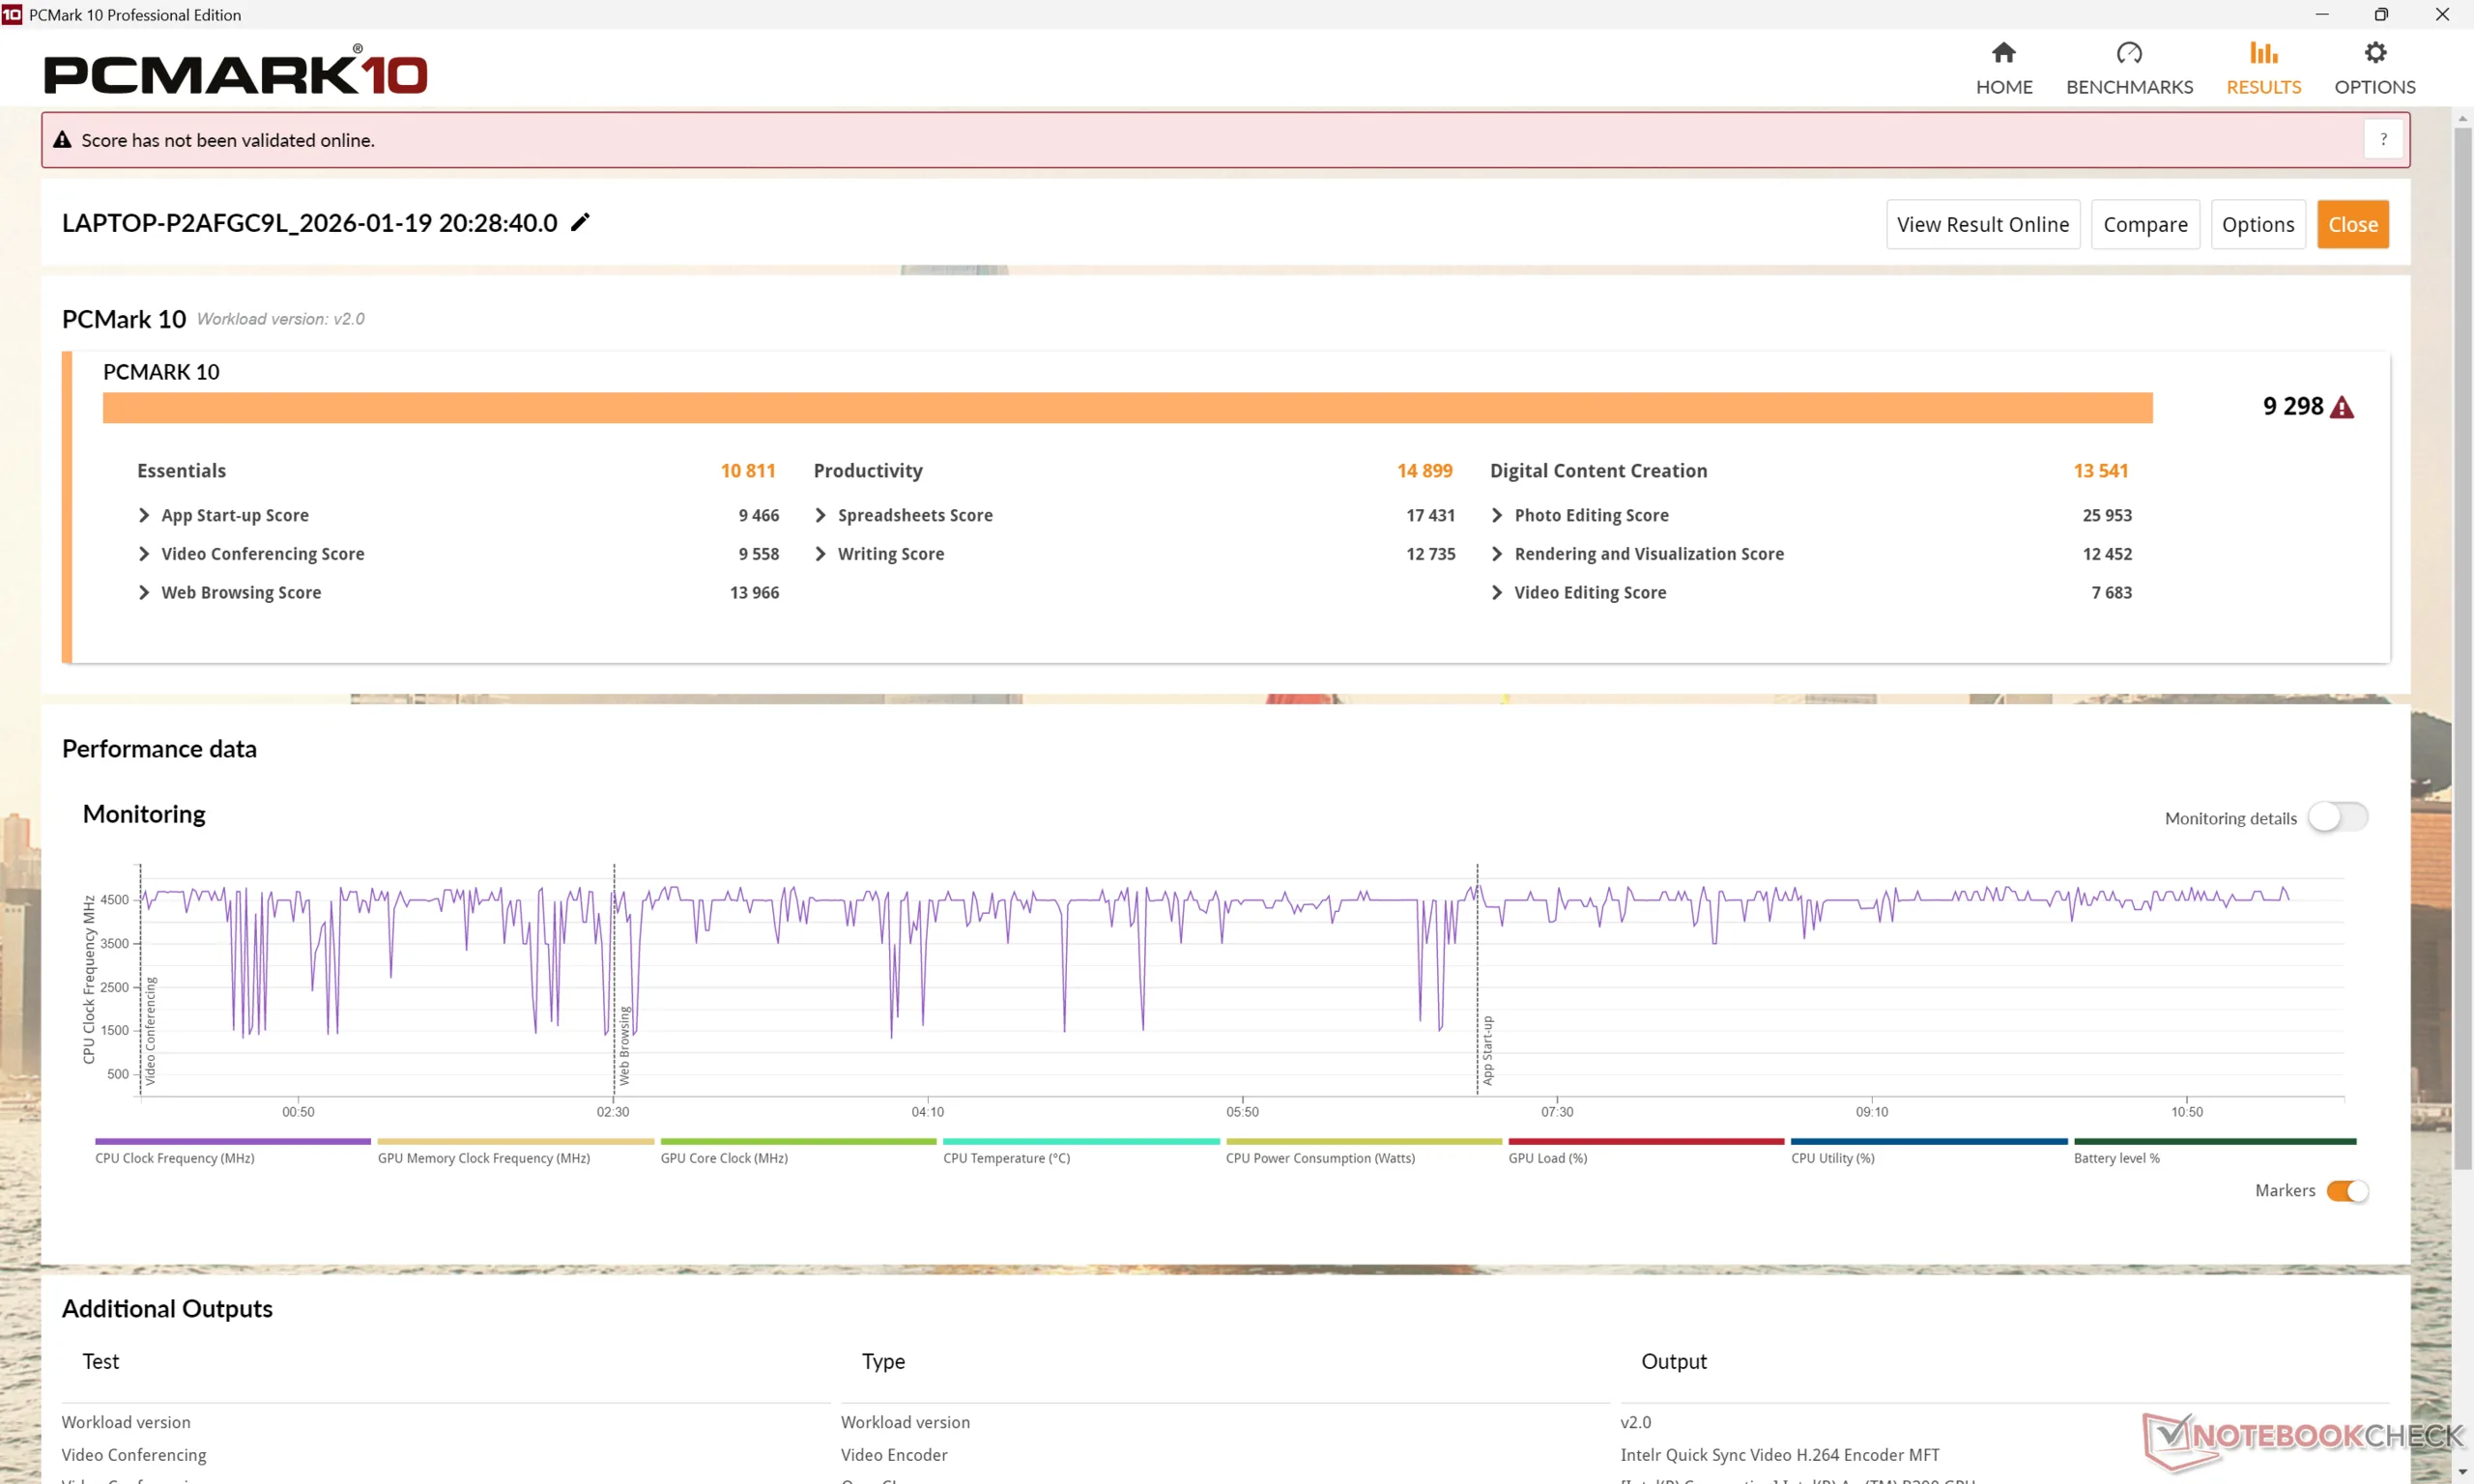2474x1484 pixels.
Task: Expand the Spreadsheets Score details
Action: [x=820, y=515]
